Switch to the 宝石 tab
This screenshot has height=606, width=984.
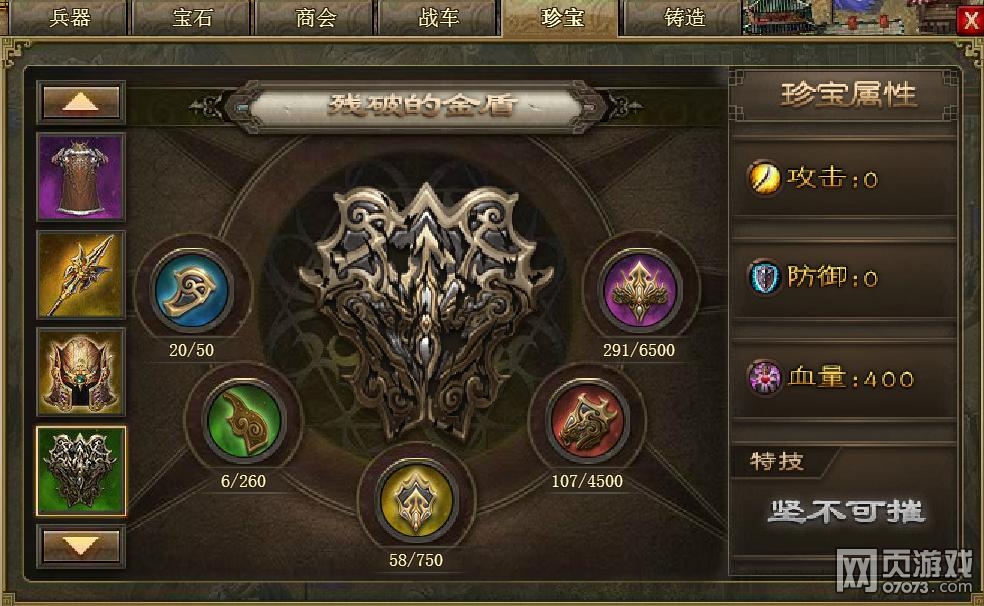point(192,18)
